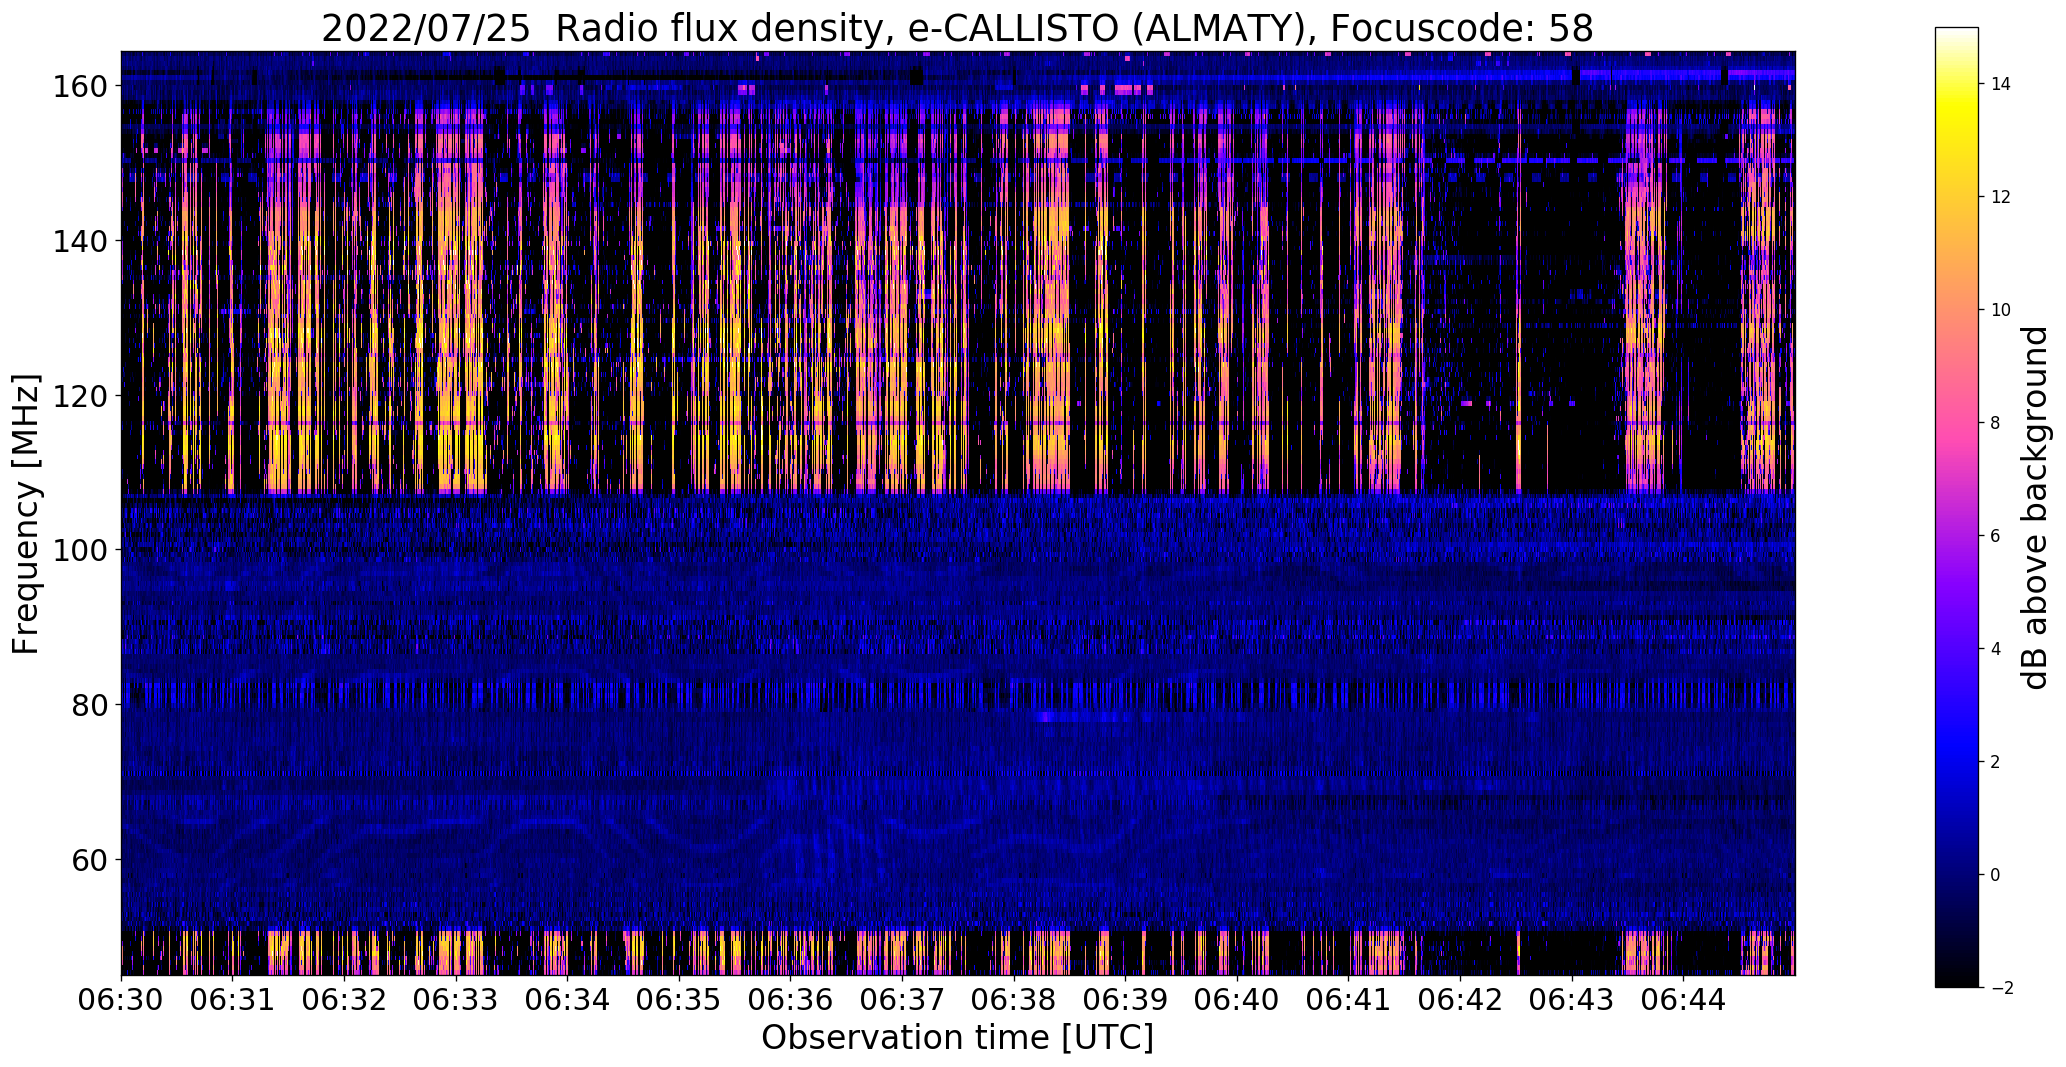Click the 06:32 time tick label

pos(344,1000)
